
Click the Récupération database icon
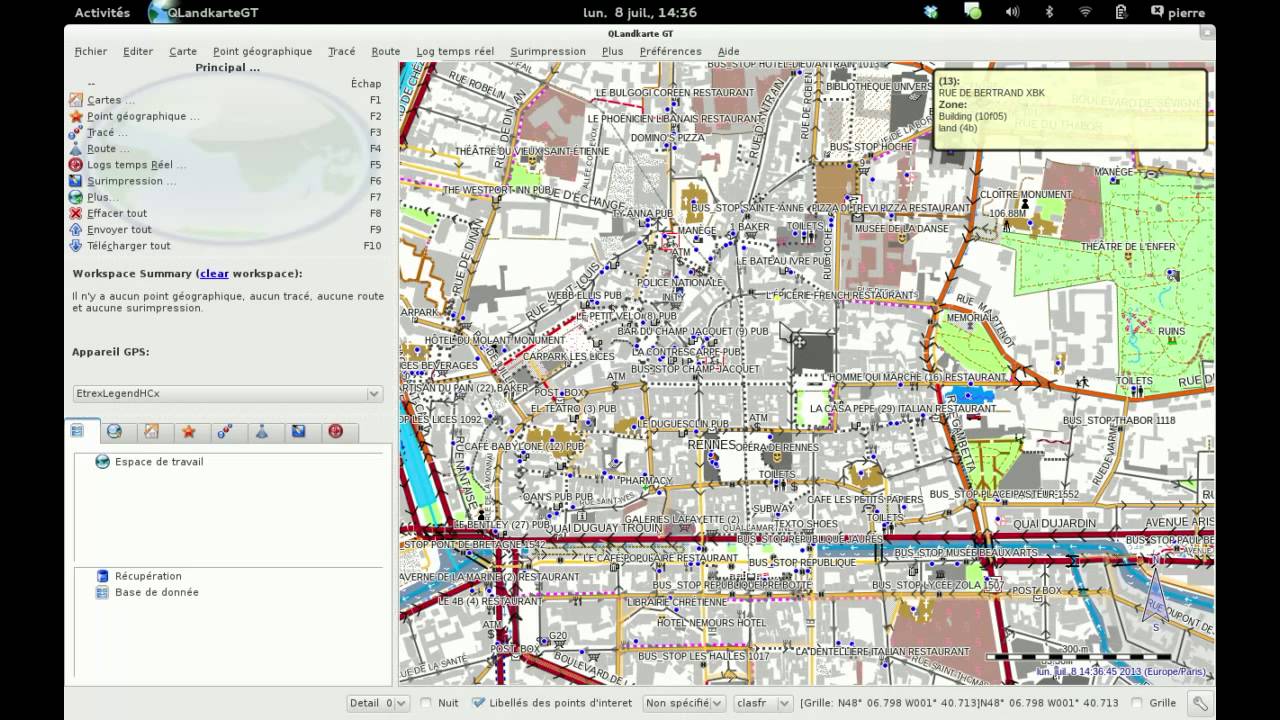(102, 576)
